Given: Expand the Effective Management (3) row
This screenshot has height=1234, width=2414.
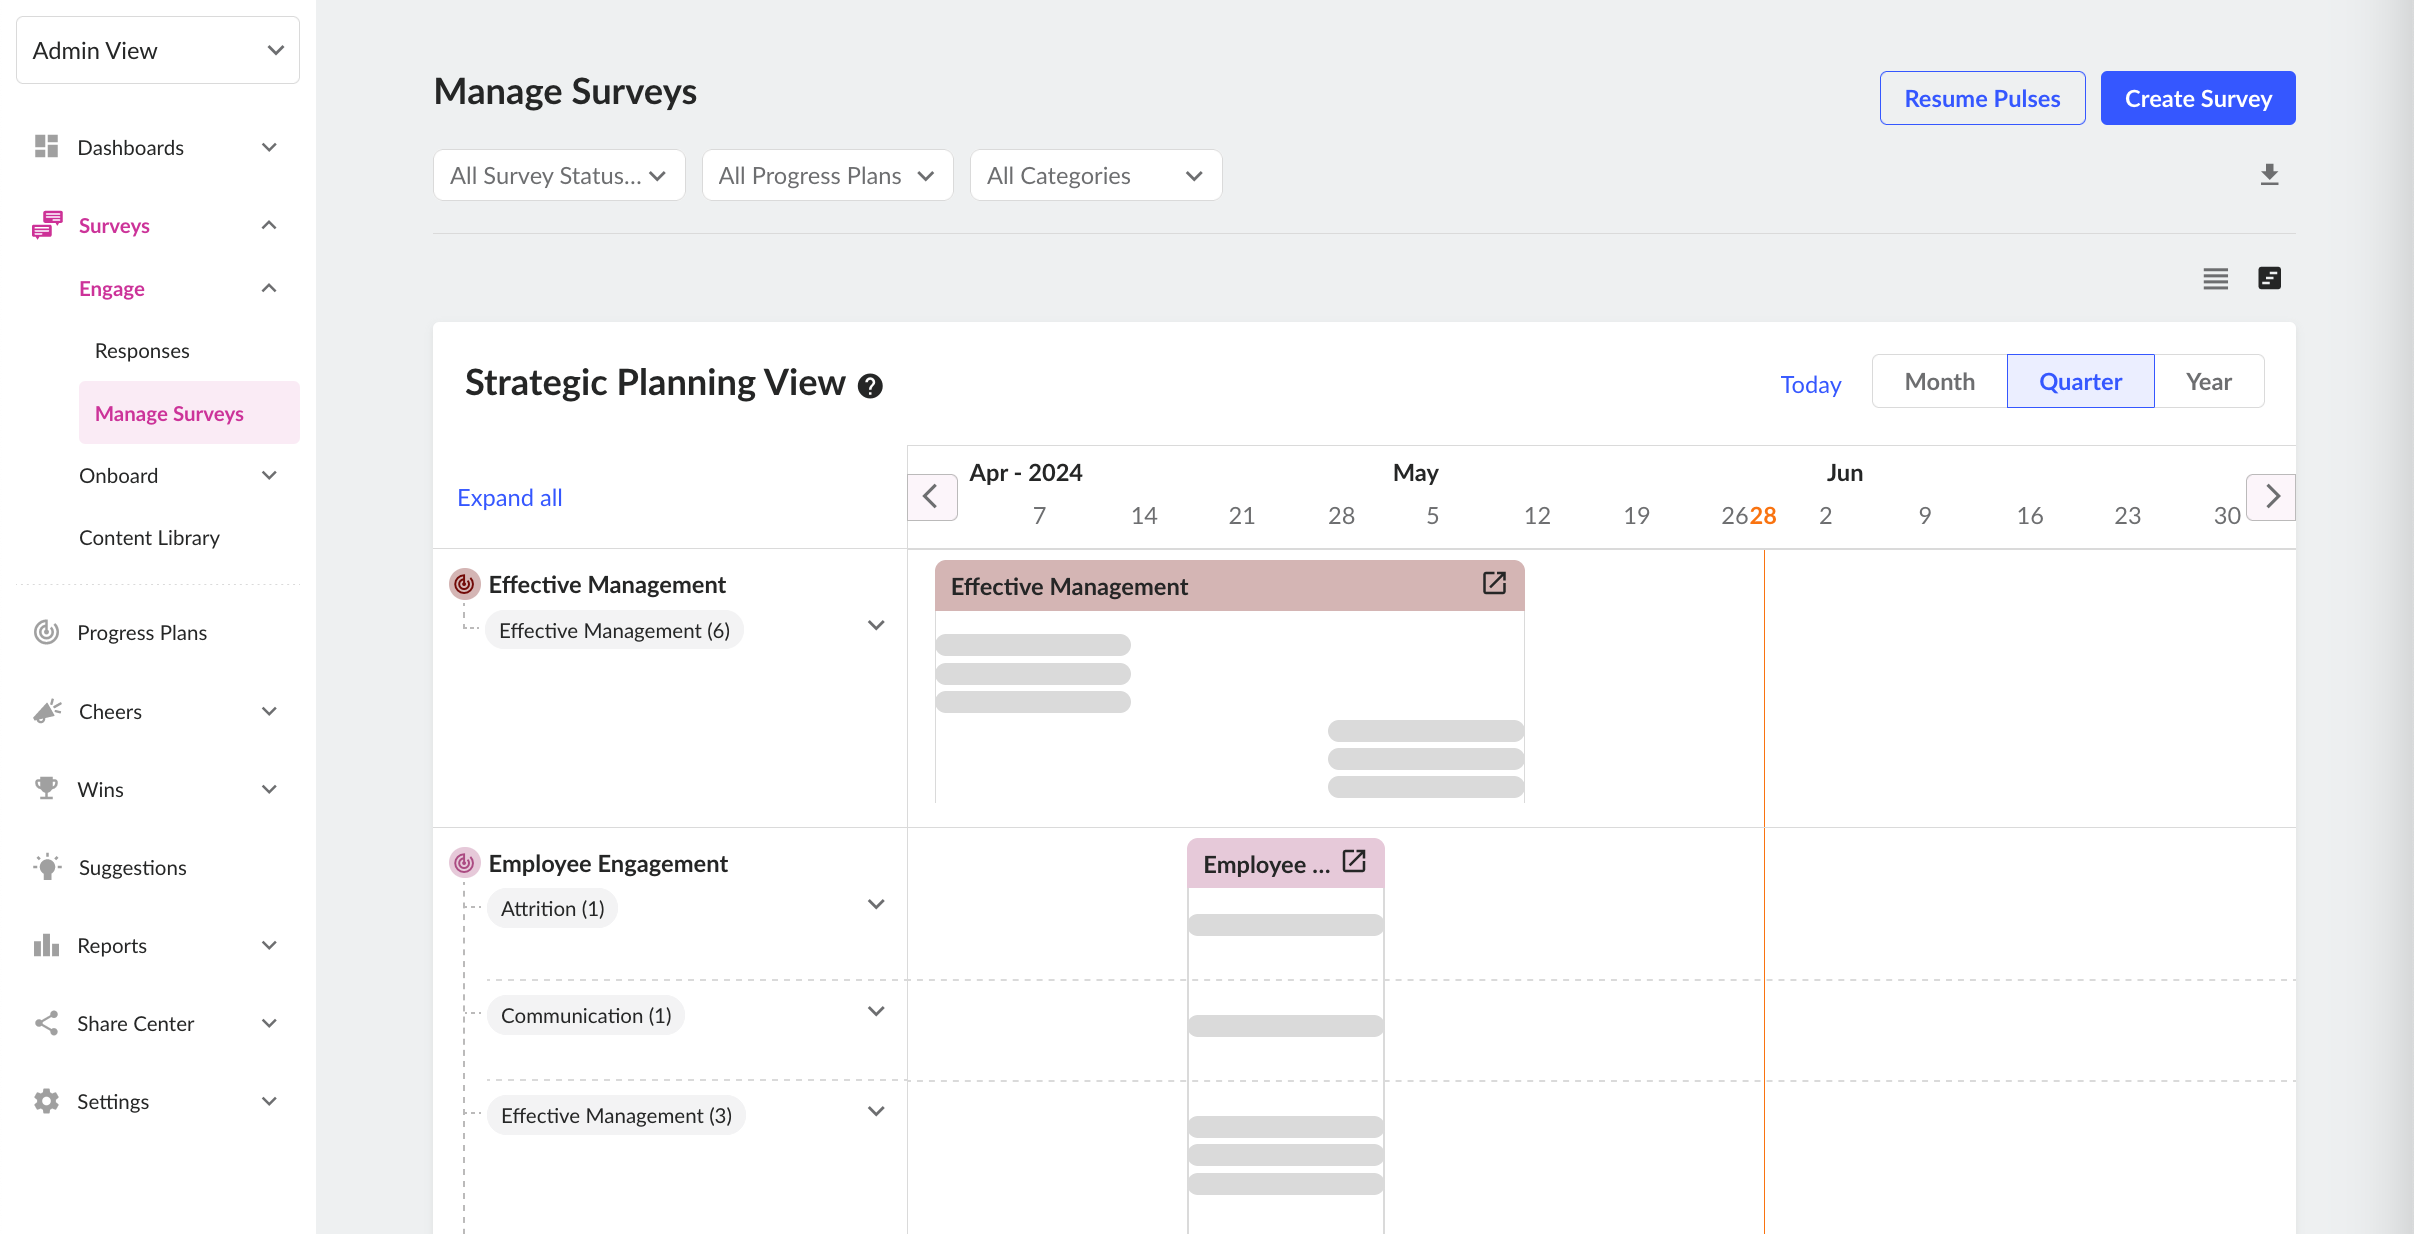Looking at the screenshot, I should click(876, 1111).
